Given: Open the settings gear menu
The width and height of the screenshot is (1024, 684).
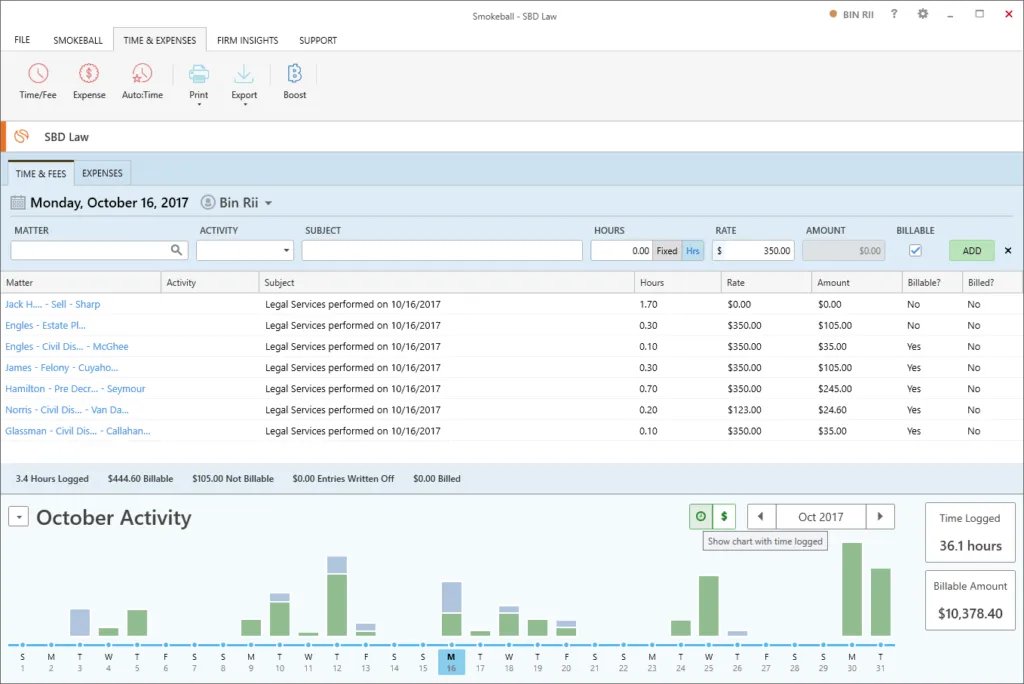Looking at the screenshot, I should click(x=922, y=14).
